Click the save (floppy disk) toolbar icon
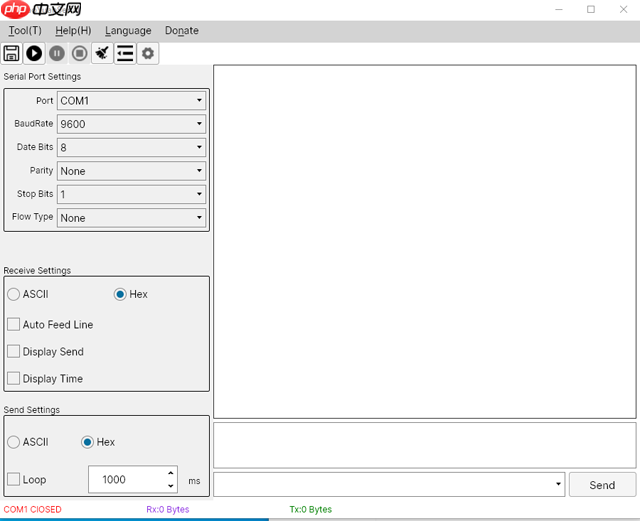The width and height of the screenshot is (640, 521). pyautogui.click(x=11, y=53)
